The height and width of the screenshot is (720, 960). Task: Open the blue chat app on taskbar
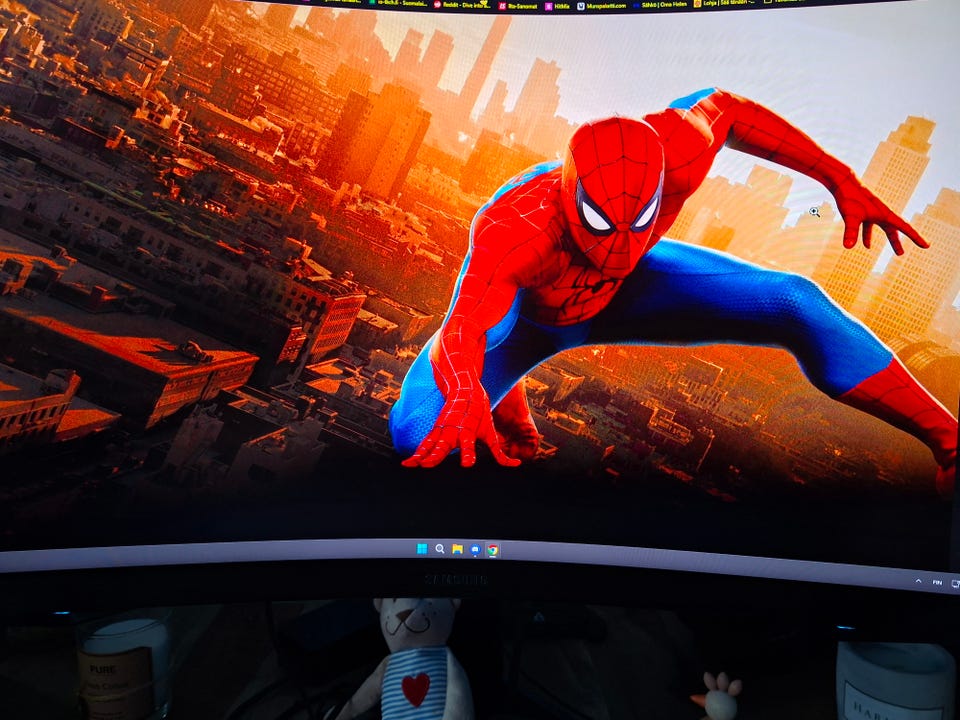click(x=475, y=550)
